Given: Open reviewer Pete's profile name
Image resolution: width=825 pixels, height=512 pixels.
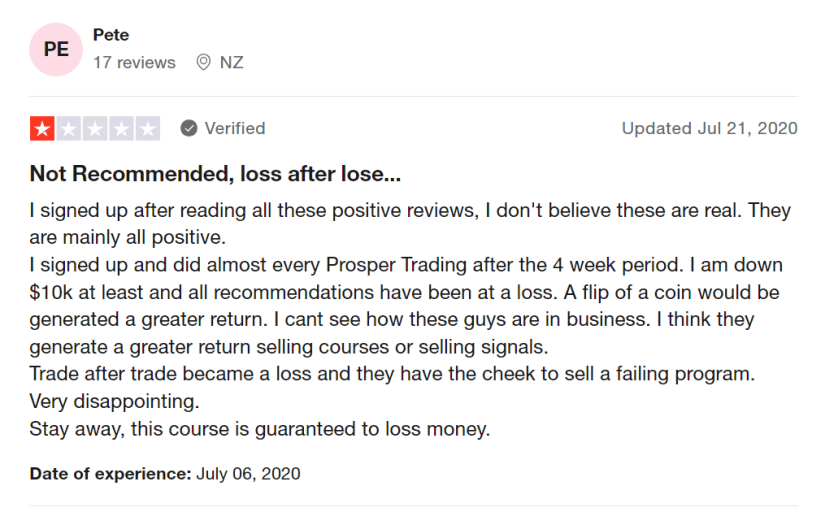Looking at the screenshot, I should pyautogui.click(x=111, y=35).
